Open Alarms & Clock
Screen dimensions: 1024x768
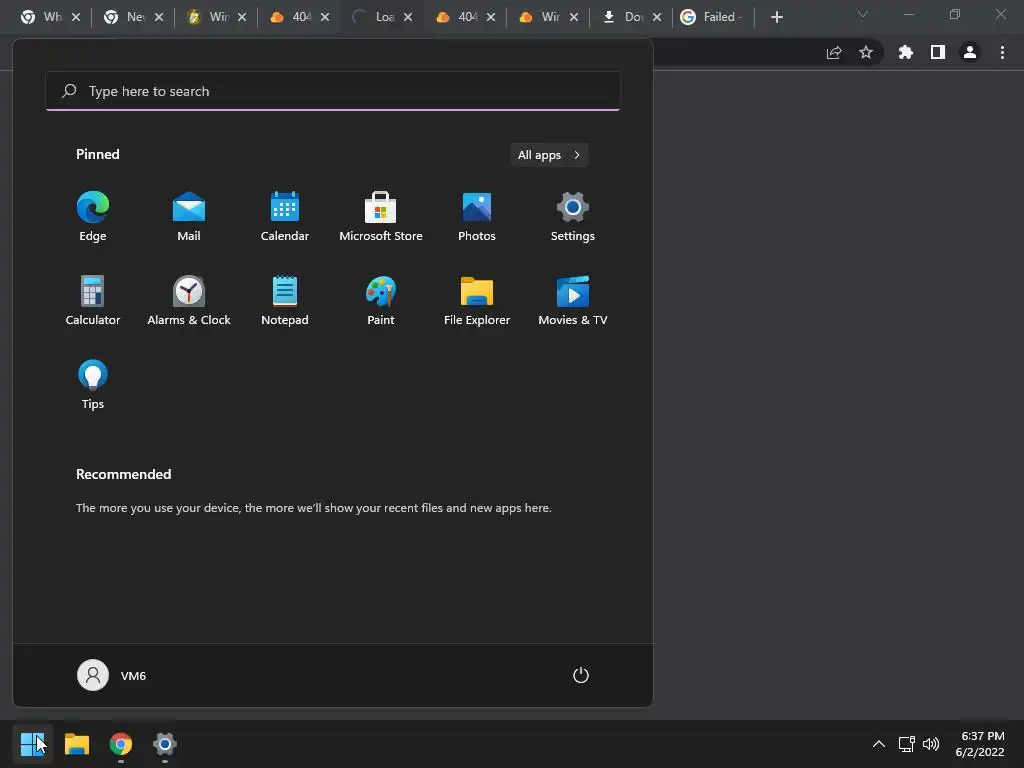189,300
